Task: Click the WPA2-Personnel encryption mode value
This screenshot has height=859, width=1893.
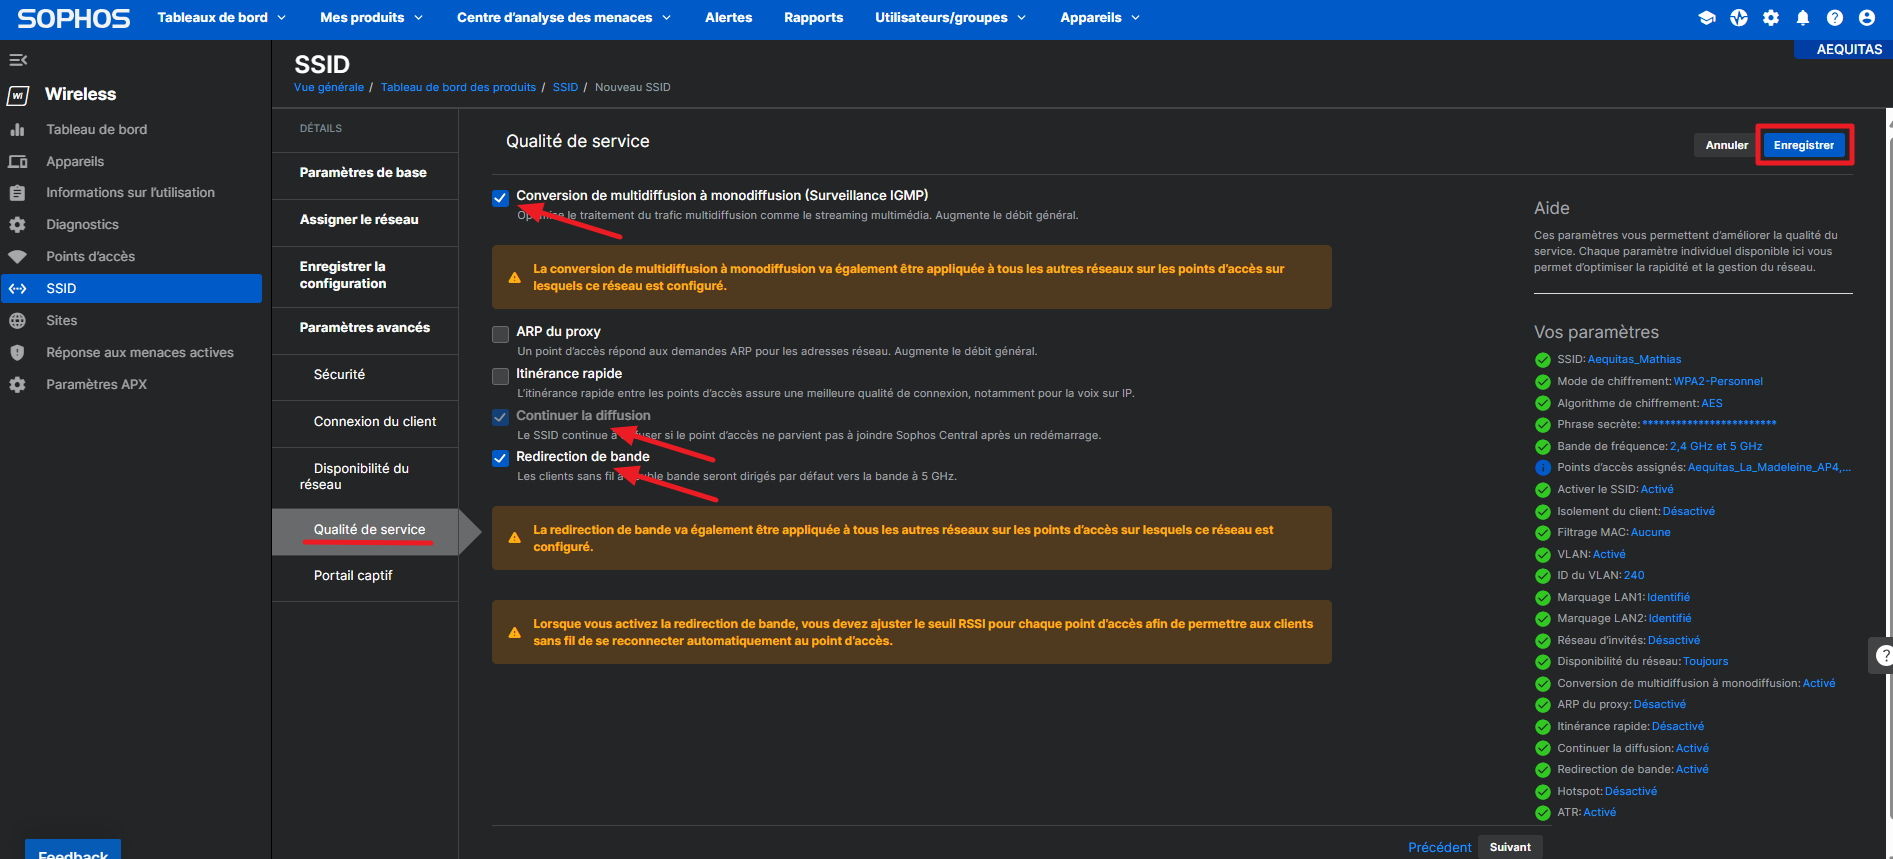Action: pyautogui.click(x=1718, y=382)
